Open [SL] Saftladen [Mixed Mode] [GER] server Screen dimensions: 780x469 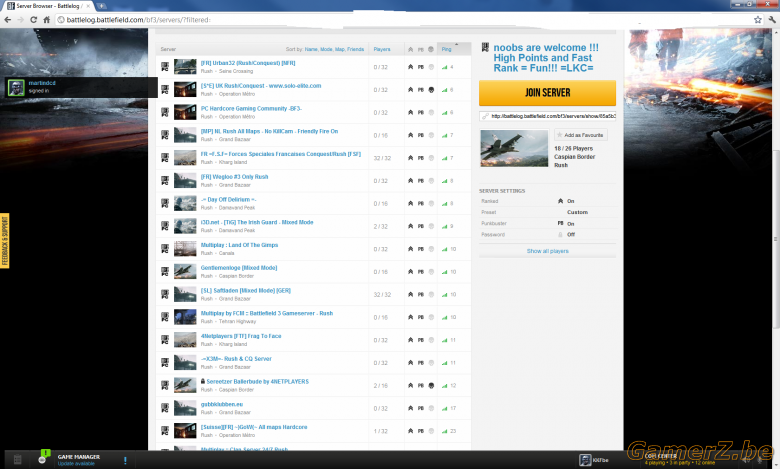coord(246,290)
